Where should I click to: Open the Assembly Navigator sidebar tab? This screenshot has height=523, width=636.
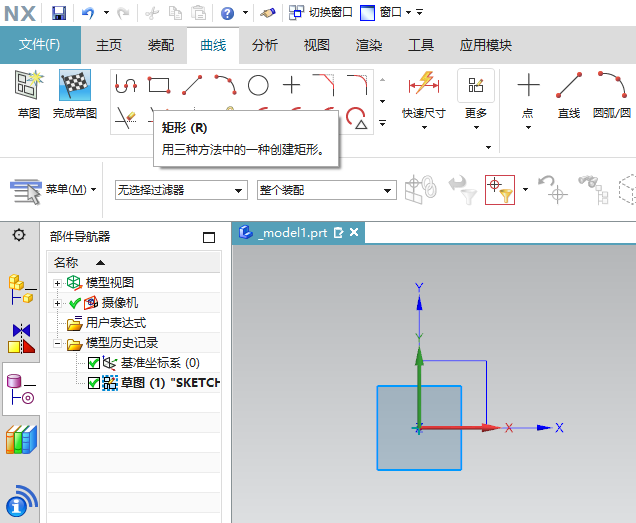tap(20, 289)
